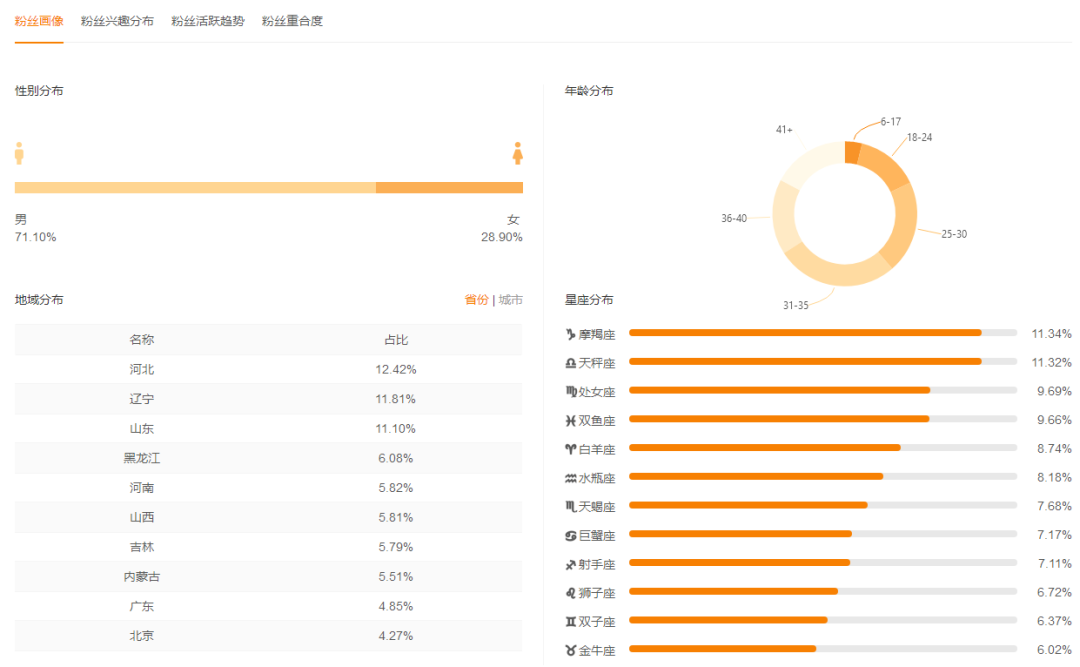This screenshot has width=1080, height=667.
Task: Click the Capricorn 摩羯座 zodiac icon
Action: (570, 334)
